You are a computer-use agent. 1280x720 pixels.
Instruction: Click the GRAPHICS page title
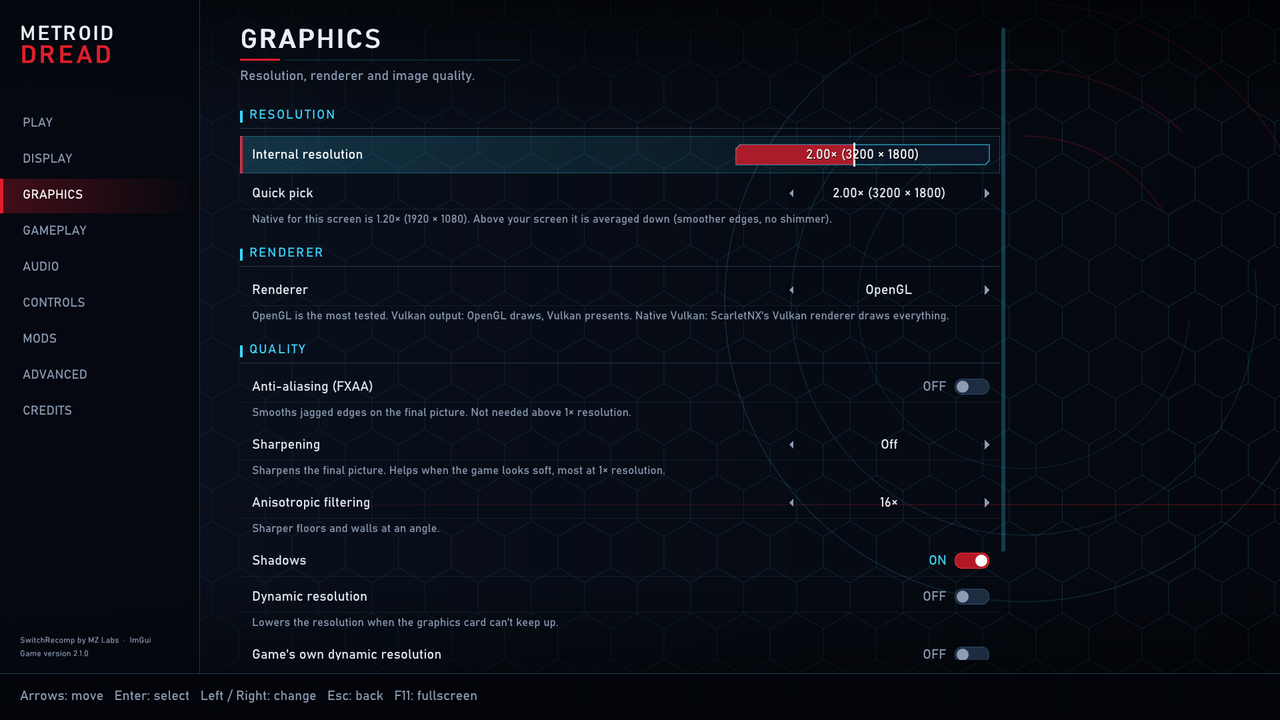311,40
